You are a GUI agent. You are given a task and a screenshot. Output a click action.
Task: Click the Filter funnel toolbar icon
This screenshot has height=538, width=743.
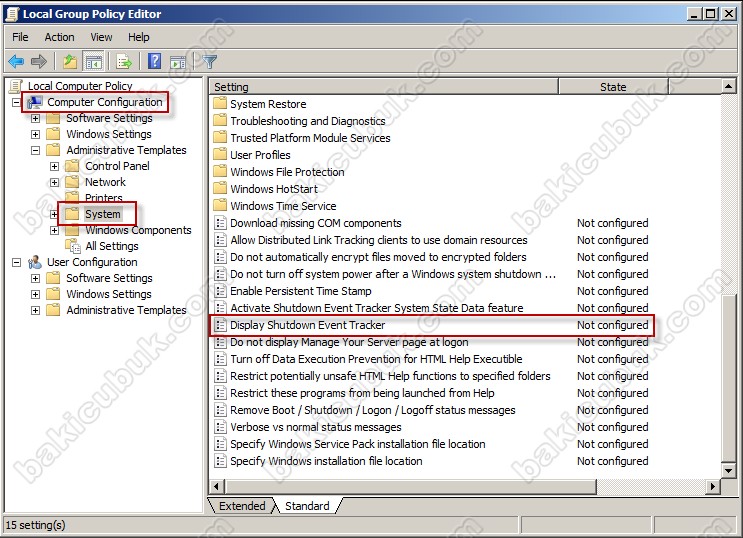click(x=209, y=61)
